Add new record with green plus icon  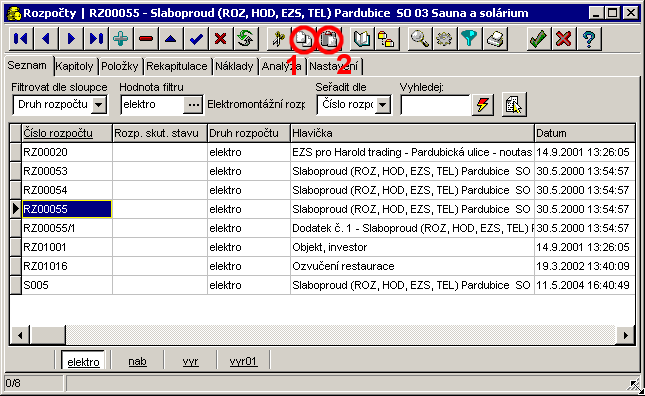(121, 39)
